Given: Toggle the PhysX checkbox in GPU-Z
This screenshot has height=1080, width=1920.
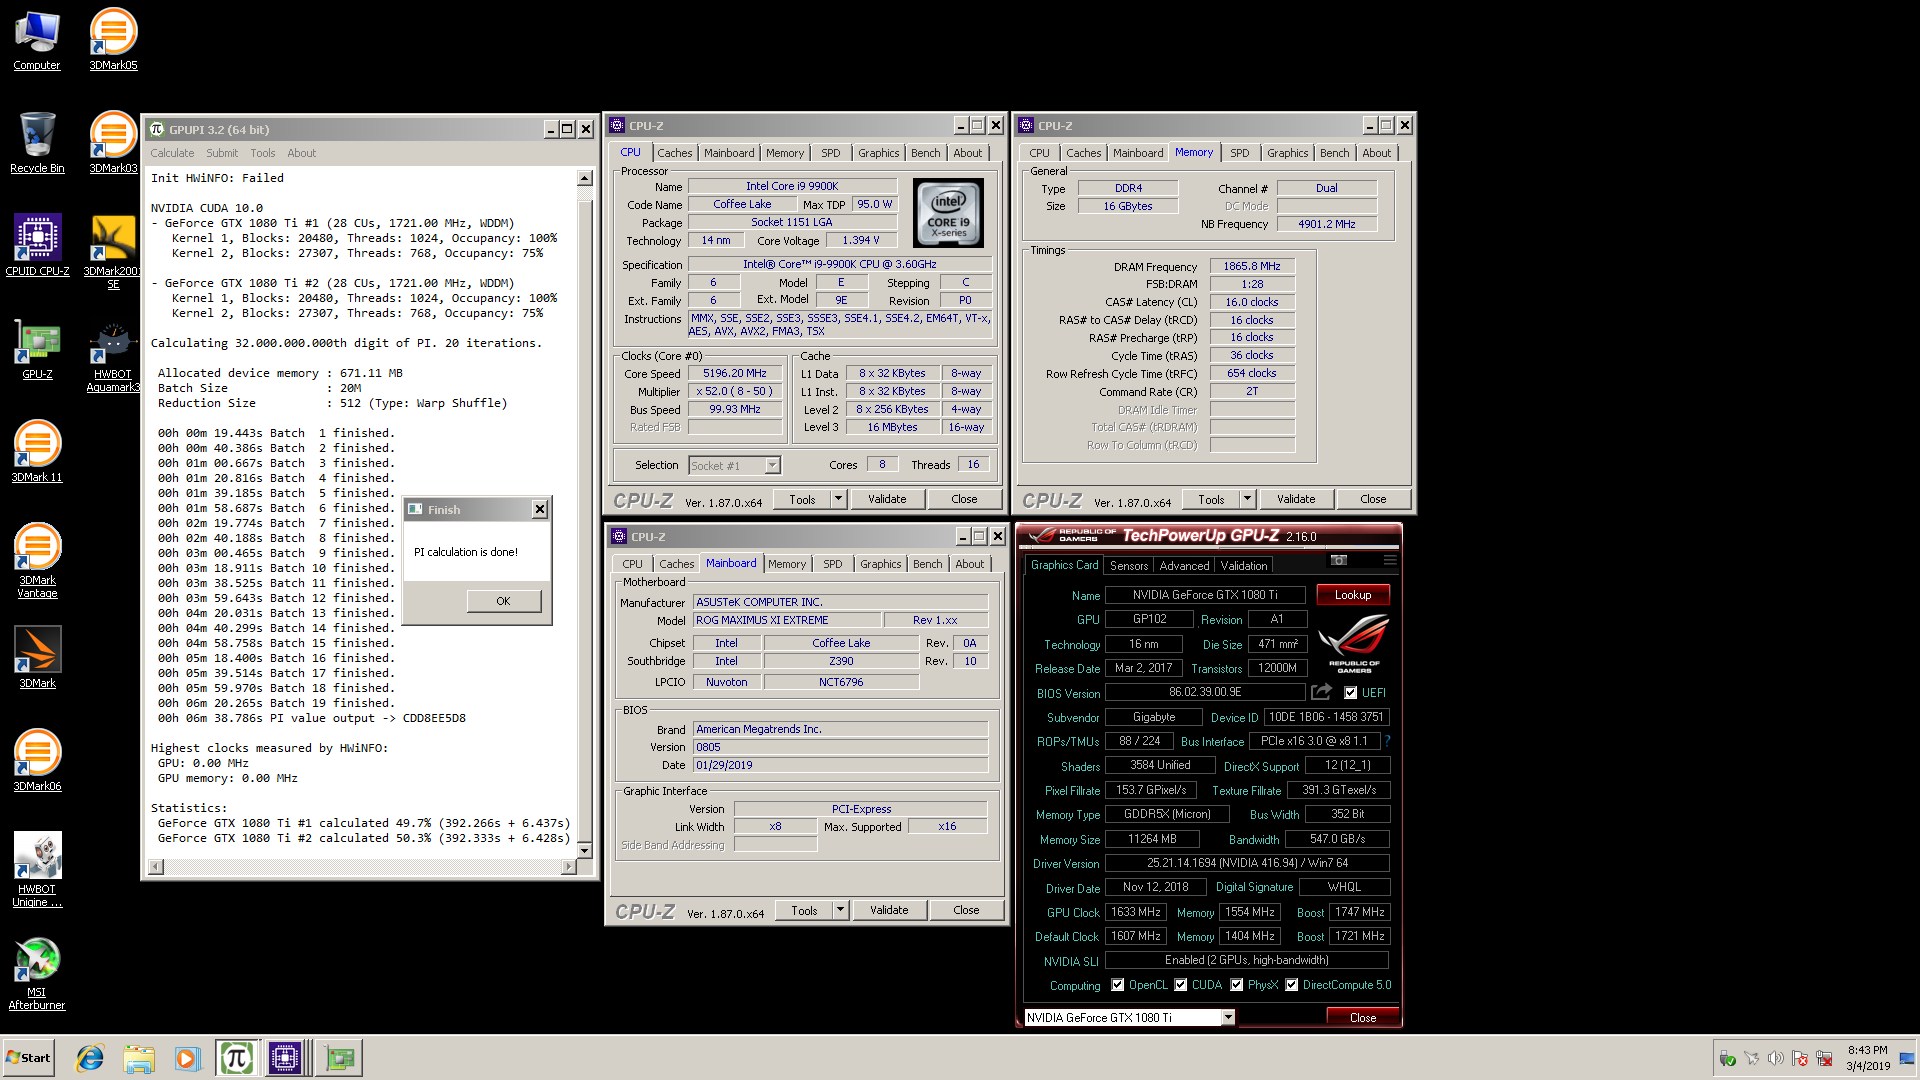Looking at the screenshot, I should coord(1236,985).
